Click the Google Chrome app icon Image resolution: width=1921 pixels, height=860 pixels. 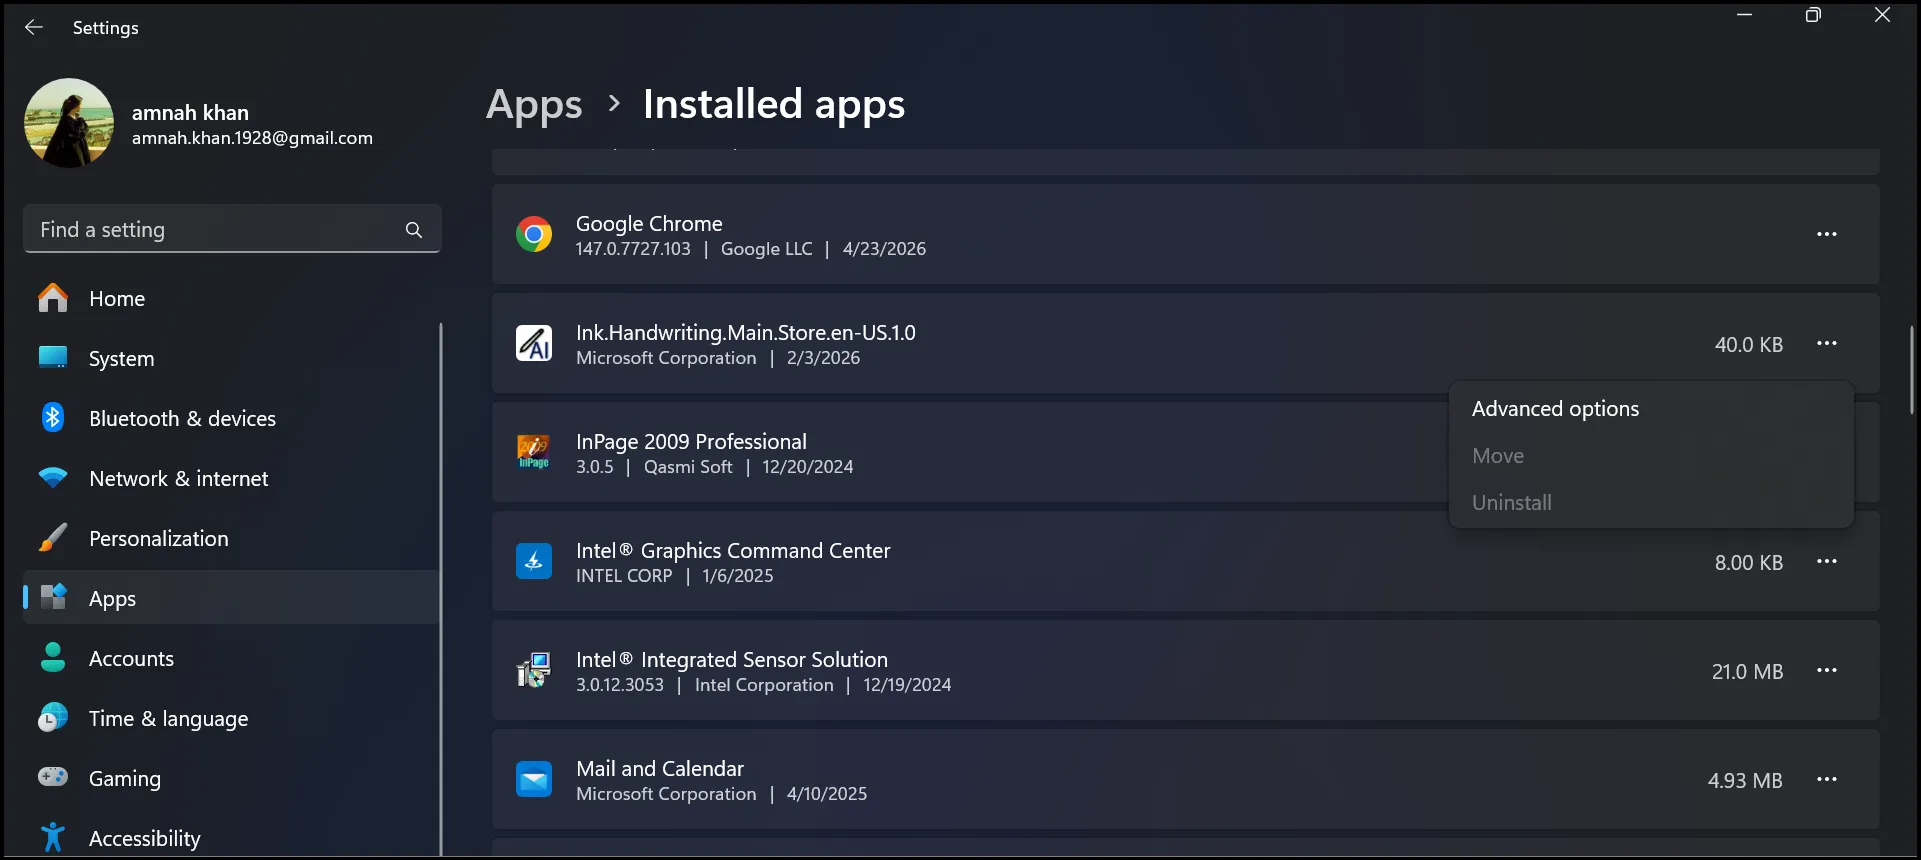[x=534, y=234]
